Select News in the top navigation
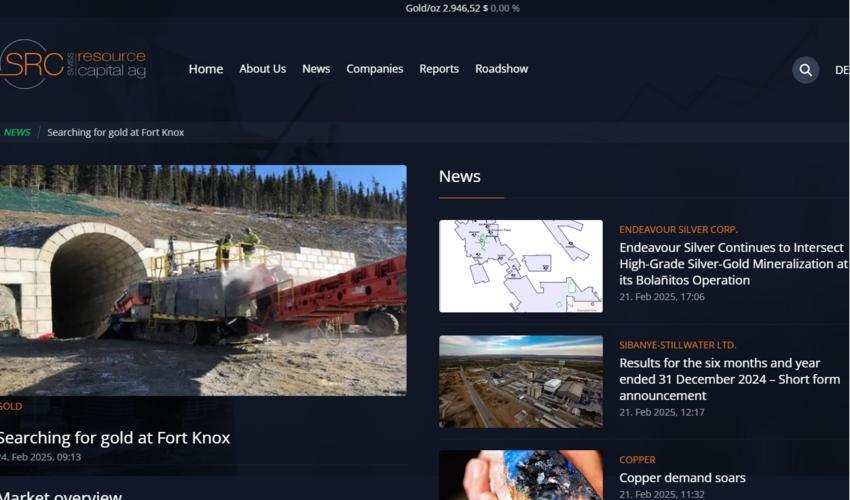Viewport: 850px width, 500px height. click(316, 69)
